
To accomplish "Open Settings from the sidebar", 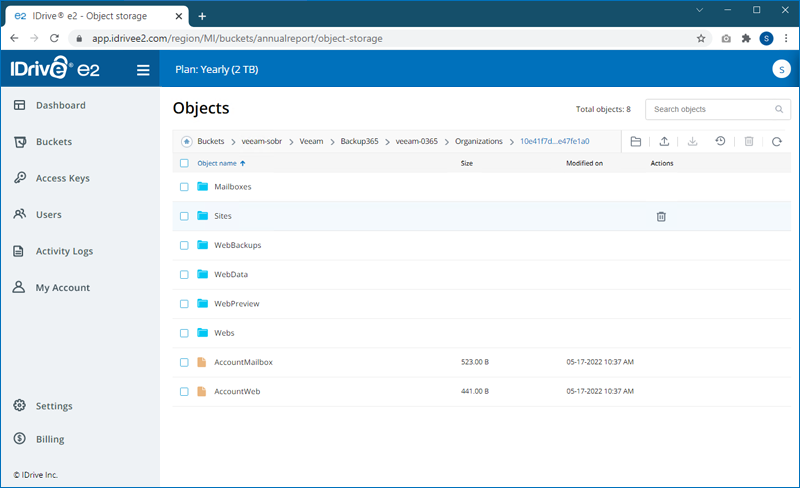I will (x=43, y=406).
